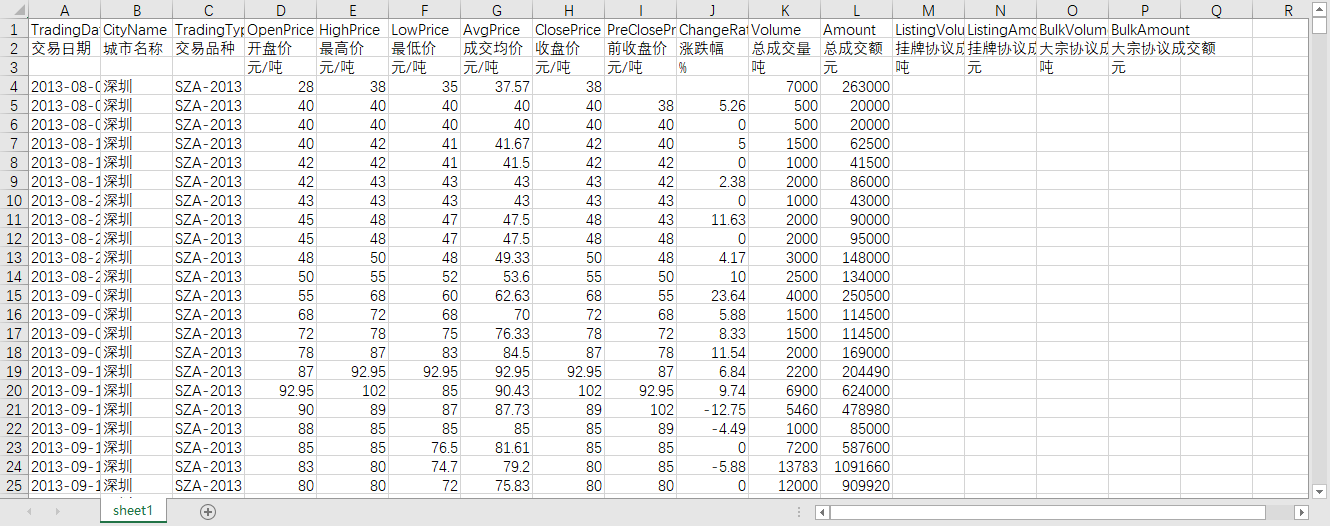Click the previous sheet navigation arrow

(29, 511)
